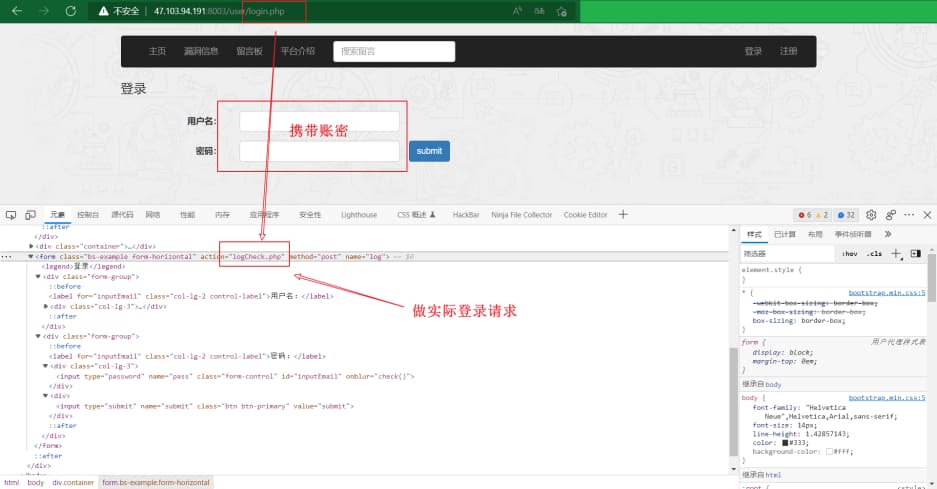Click the 用户名 username input field

click(319, 121)
